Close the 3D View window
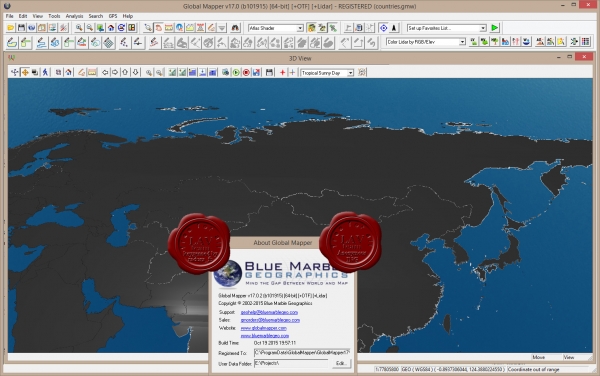The image size is (600, 376). (584, 57)
